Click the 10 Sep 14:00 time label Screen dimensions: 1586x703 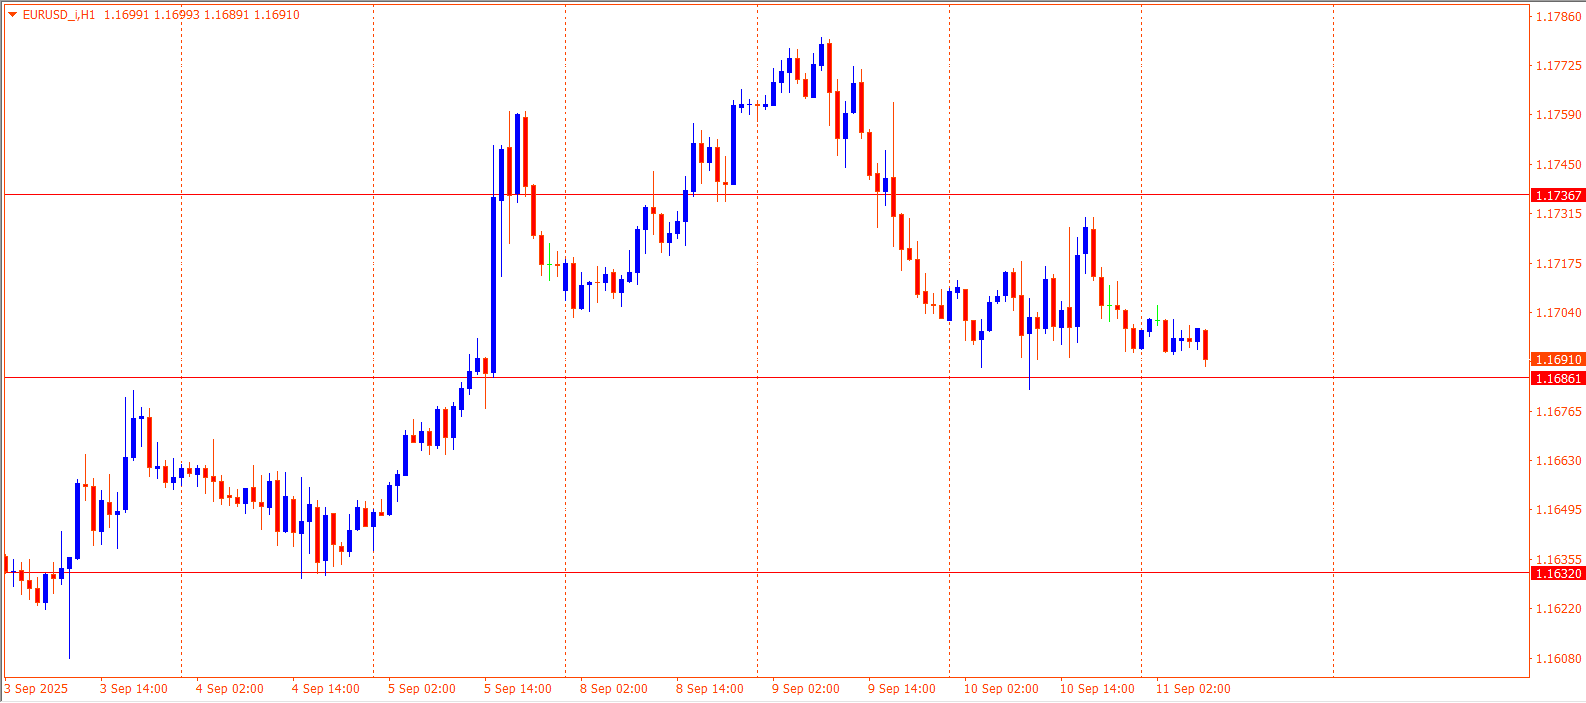coord(1097,689)
